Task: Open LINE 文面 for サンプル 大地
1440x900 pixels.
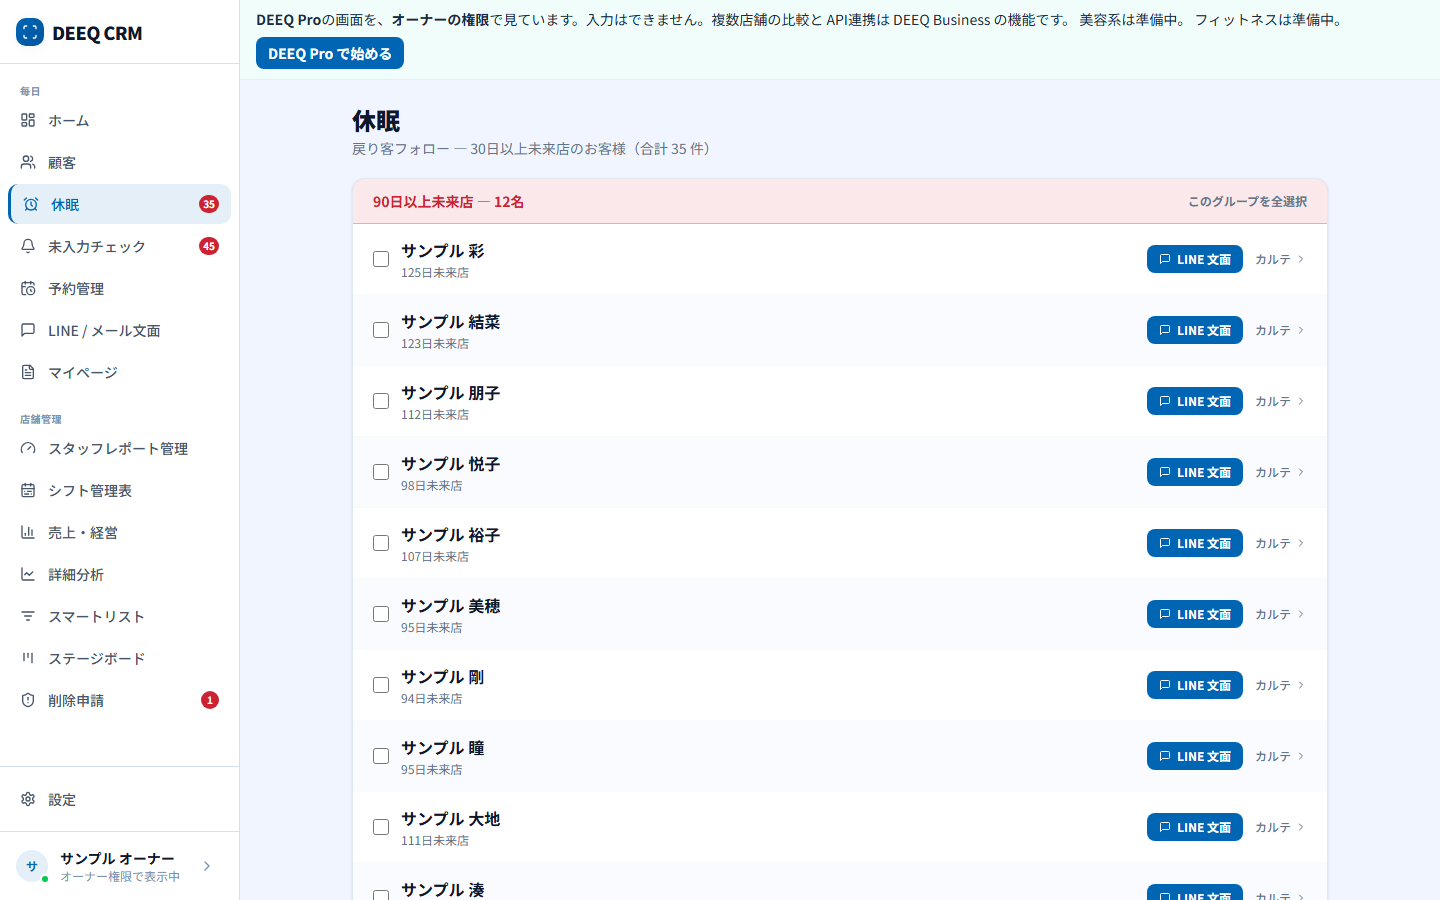Action: (1195, 827)
